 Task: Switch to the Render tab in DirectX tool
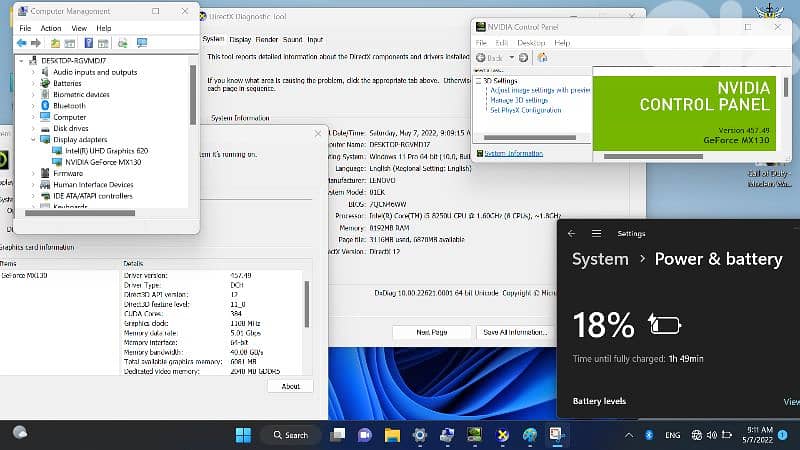[266, 39]
